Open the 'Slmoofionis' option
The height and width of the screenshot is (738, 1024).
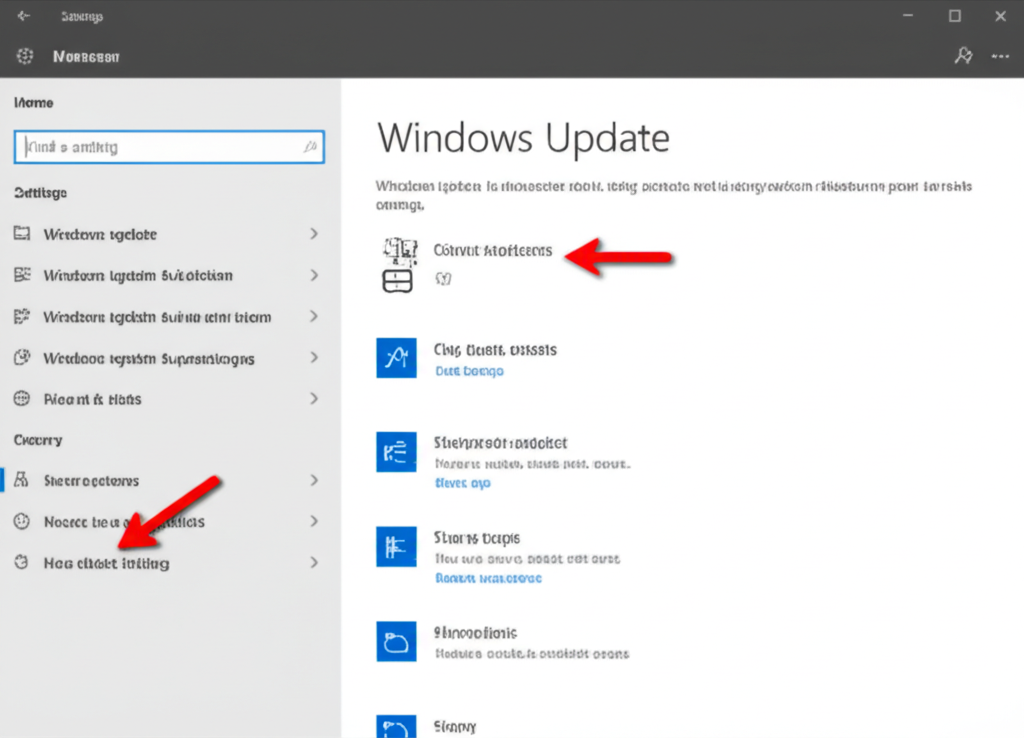click(x=475, y=633)
